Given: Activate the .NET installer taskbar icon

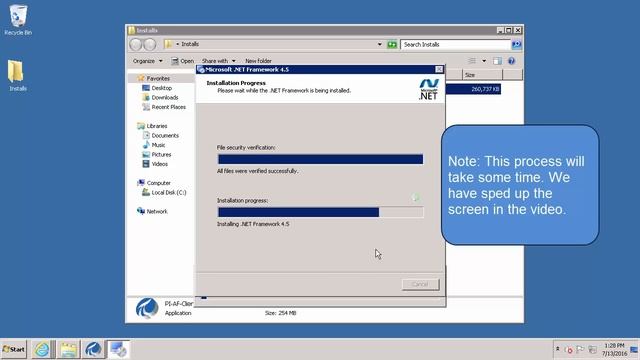Looking at the screenshot, I should (x=118, y=349).
